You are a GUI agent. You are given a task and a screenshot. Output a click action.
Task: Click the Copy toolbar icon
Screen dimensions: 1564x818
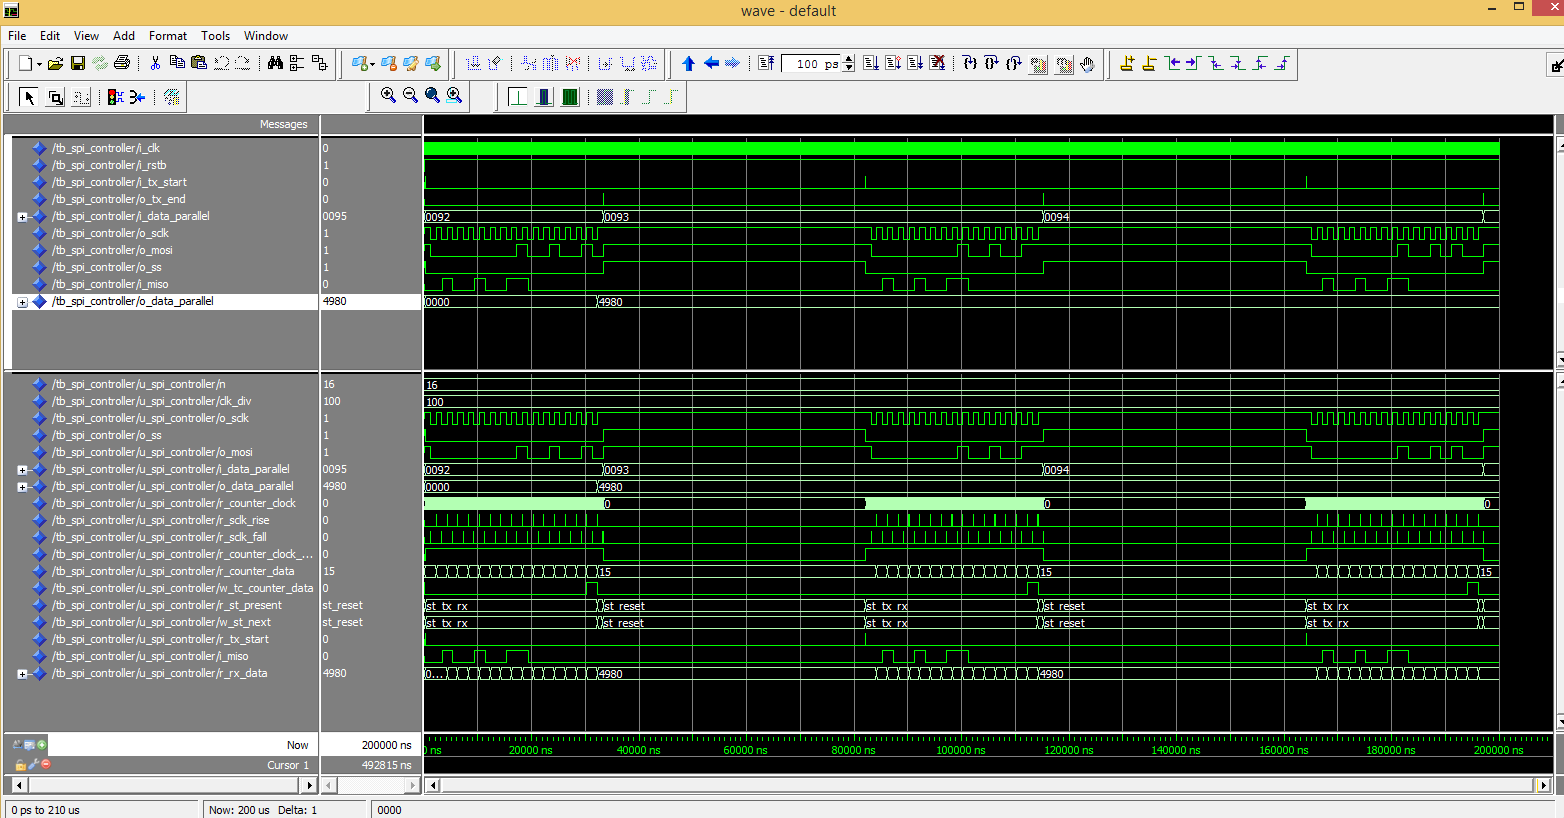coord(177,63)
